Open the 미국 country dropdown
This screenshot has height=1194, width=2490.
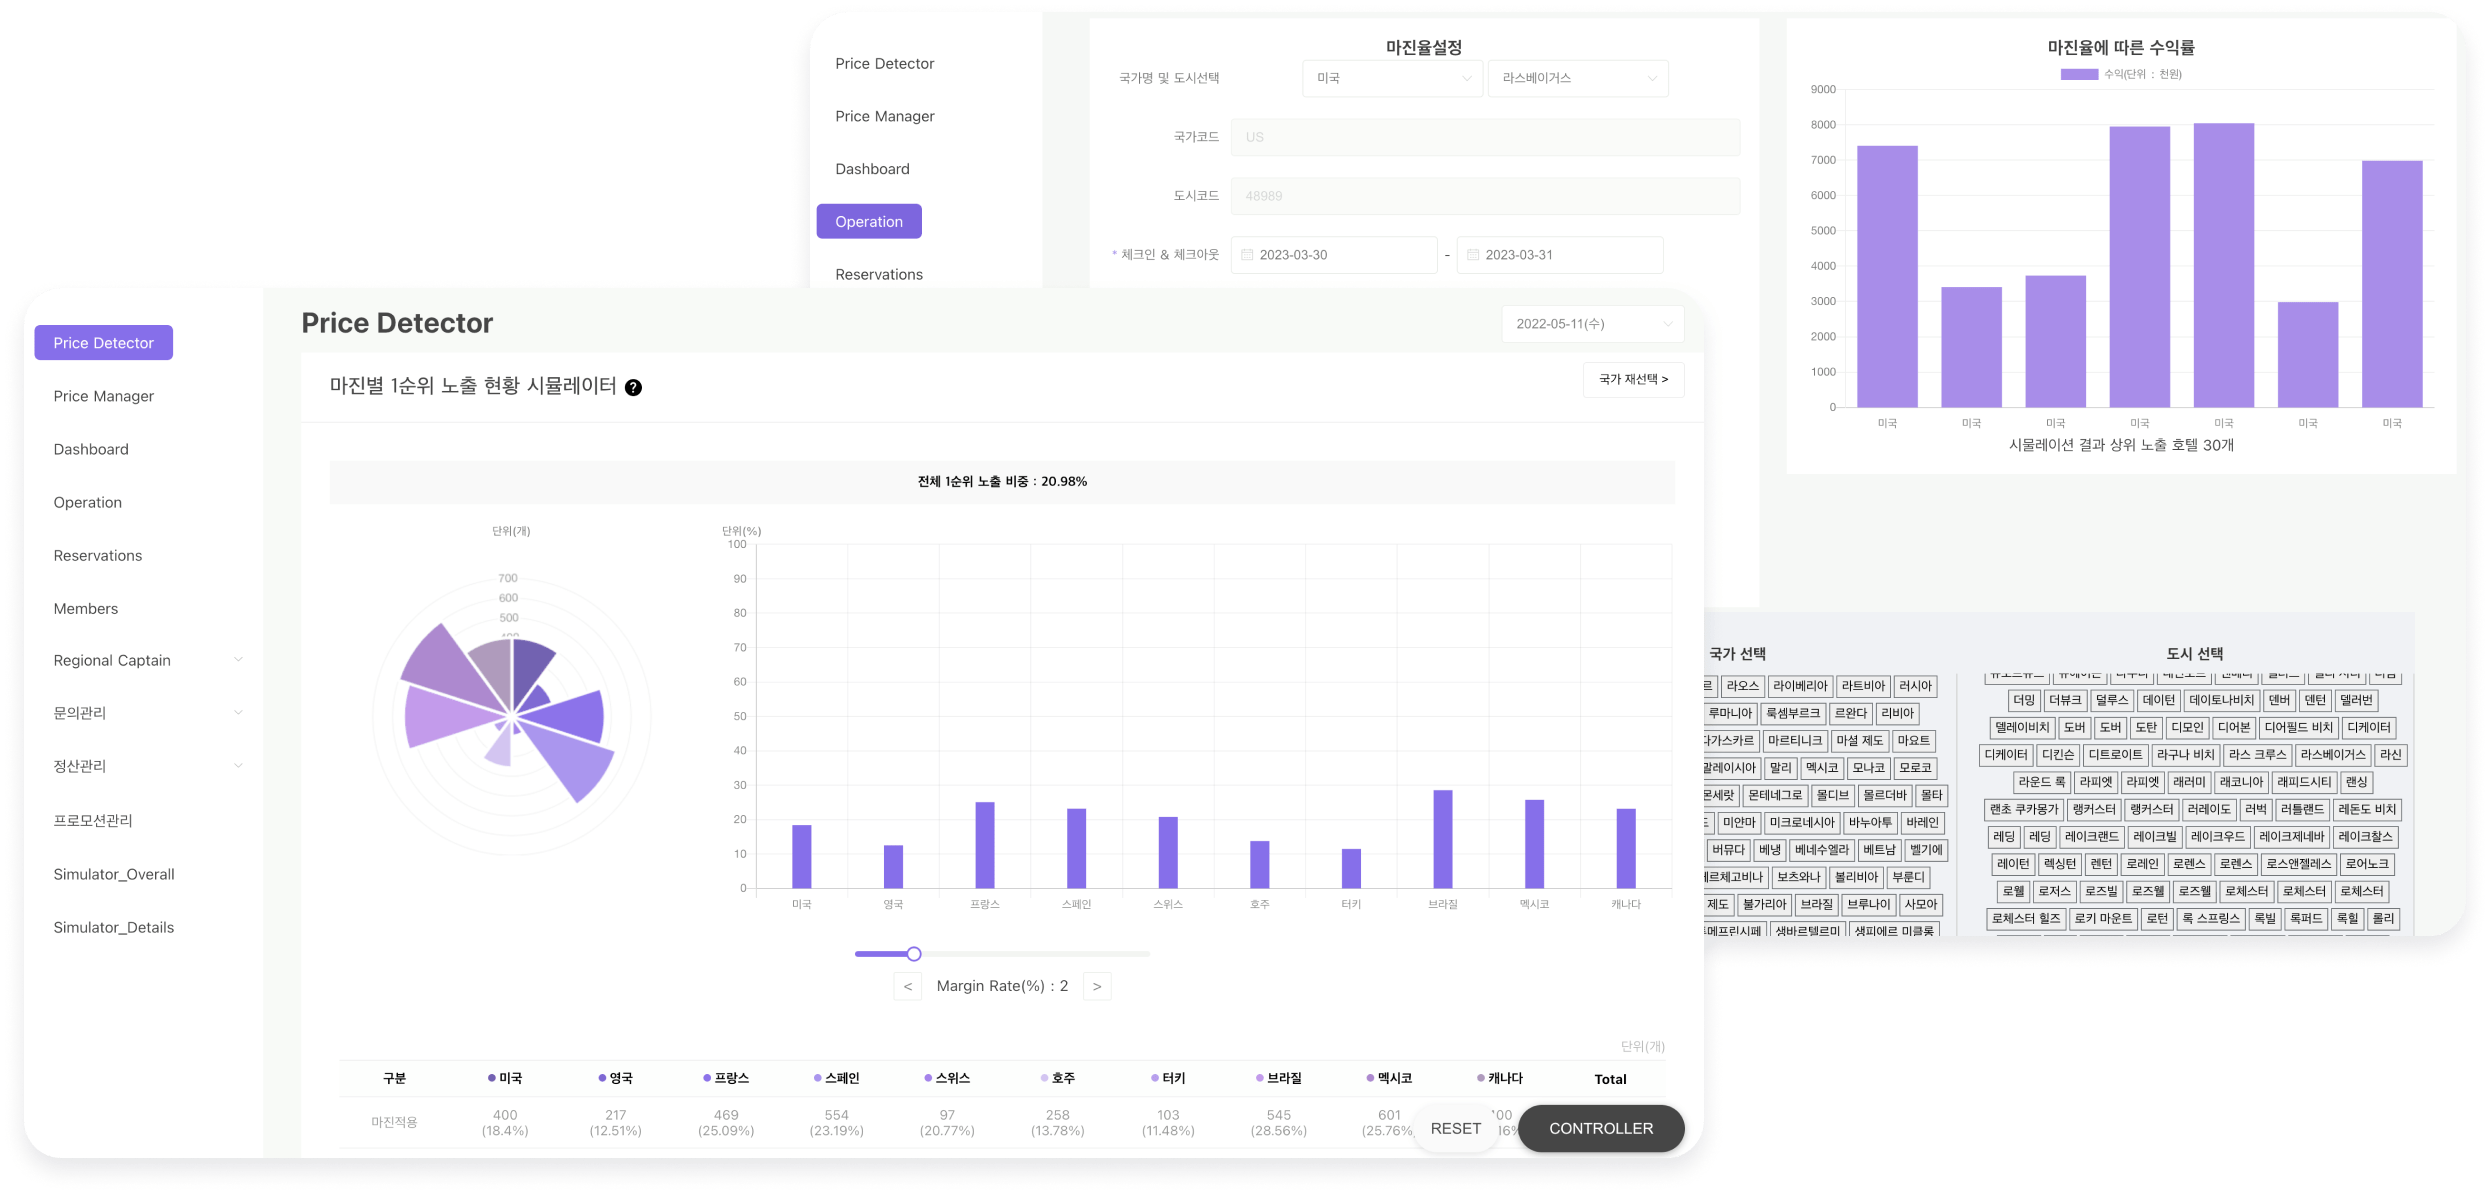pos(1392,78)
